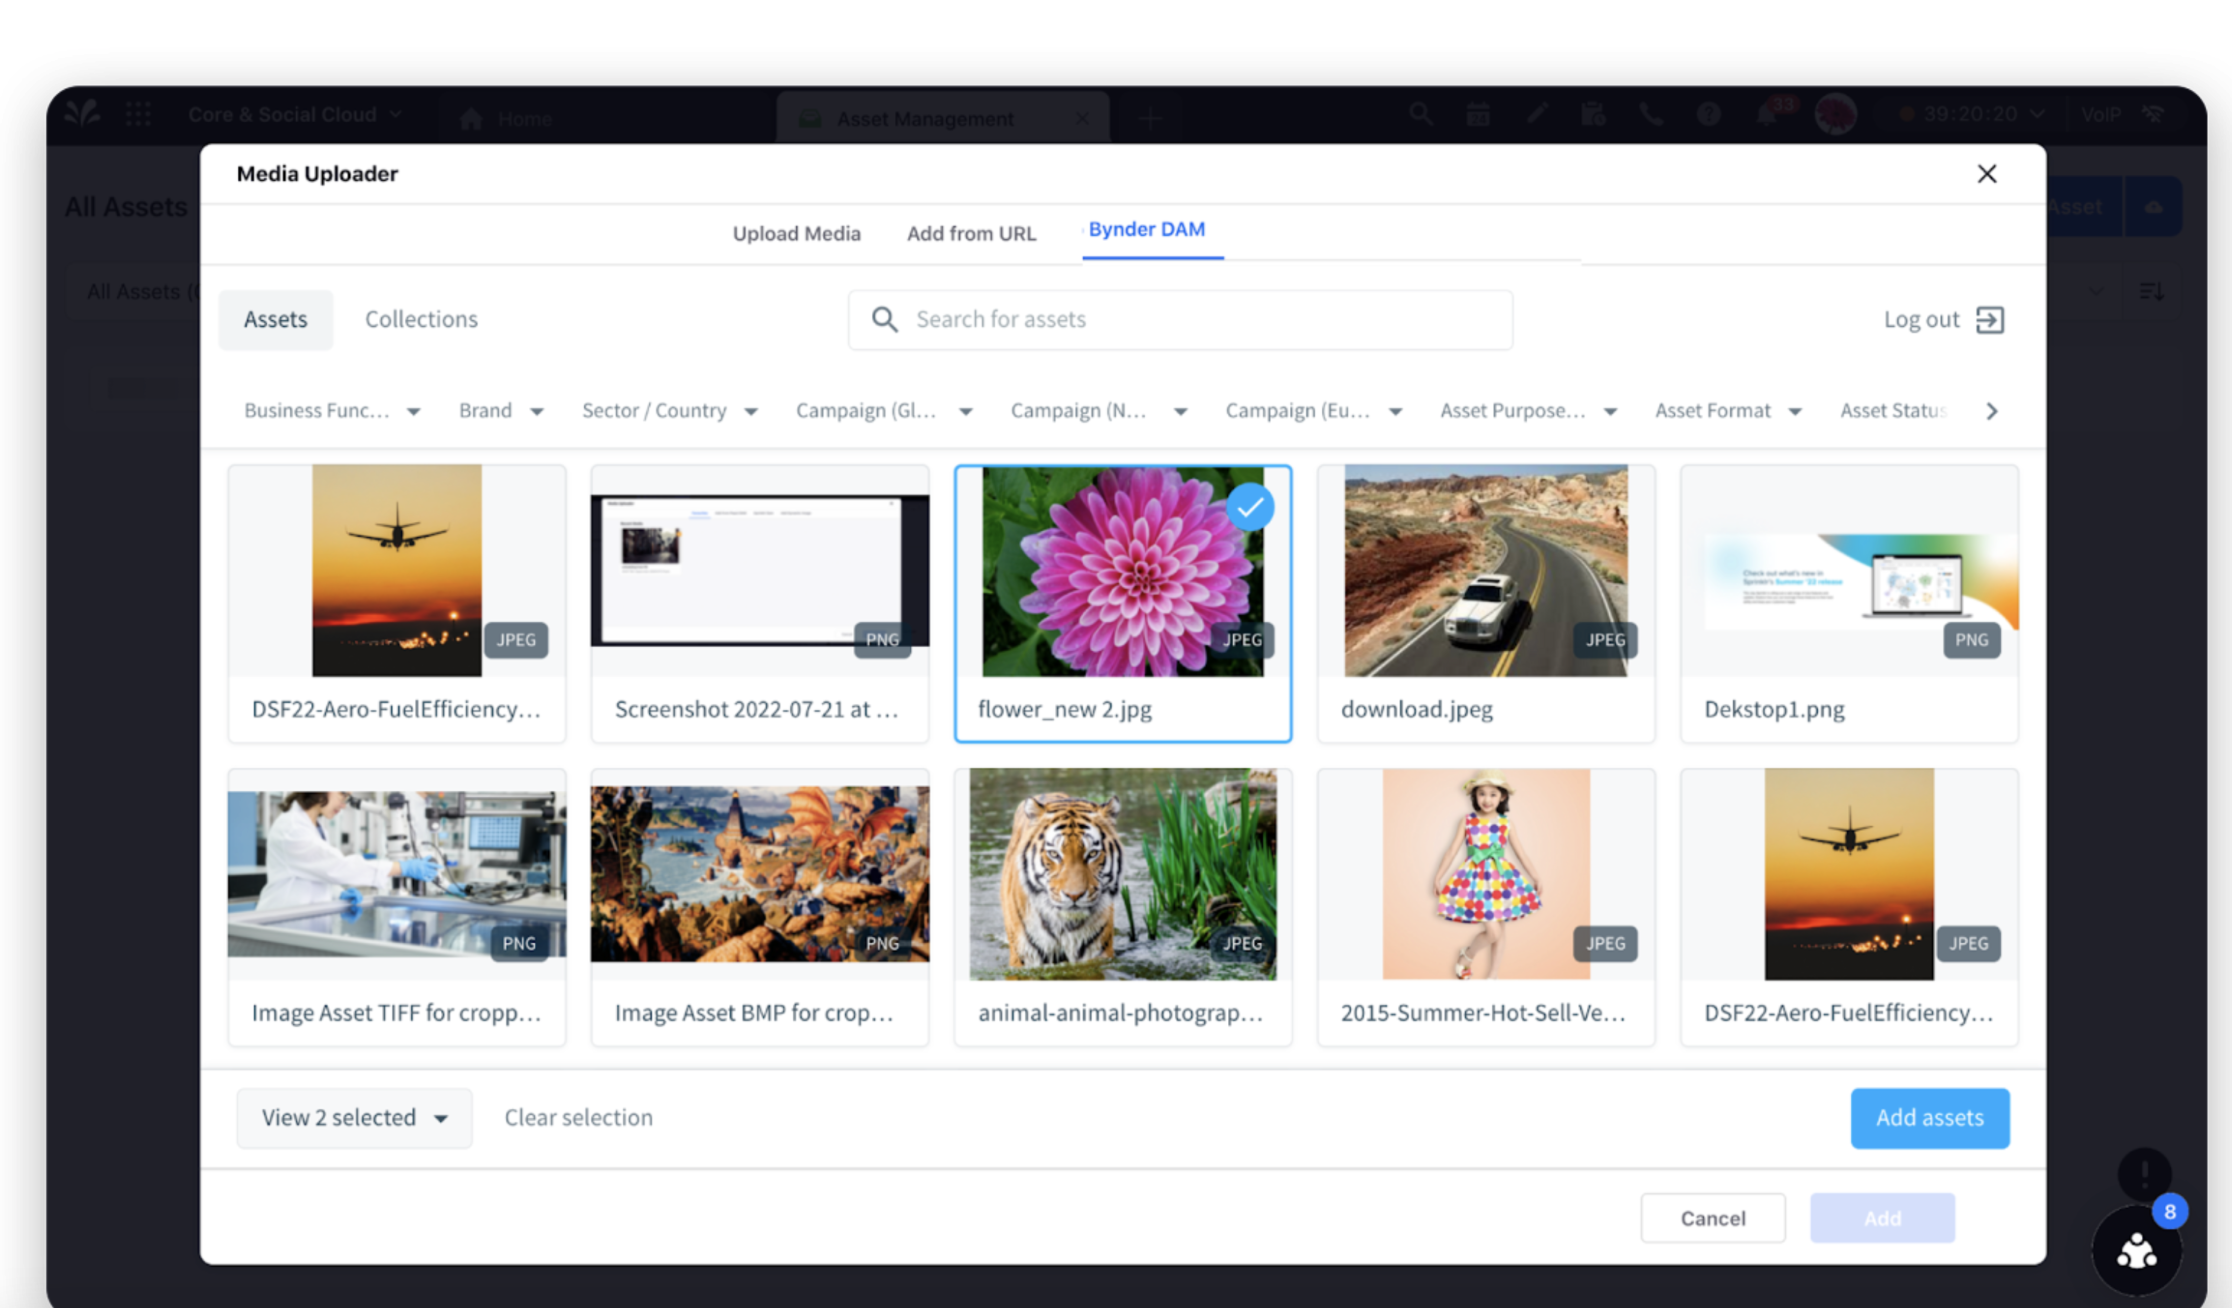Image resolution: width=2232 pixels, height=1308 pixels.
Task: Expand the Asset Format dropdown filter
Action: point(1729,410)
